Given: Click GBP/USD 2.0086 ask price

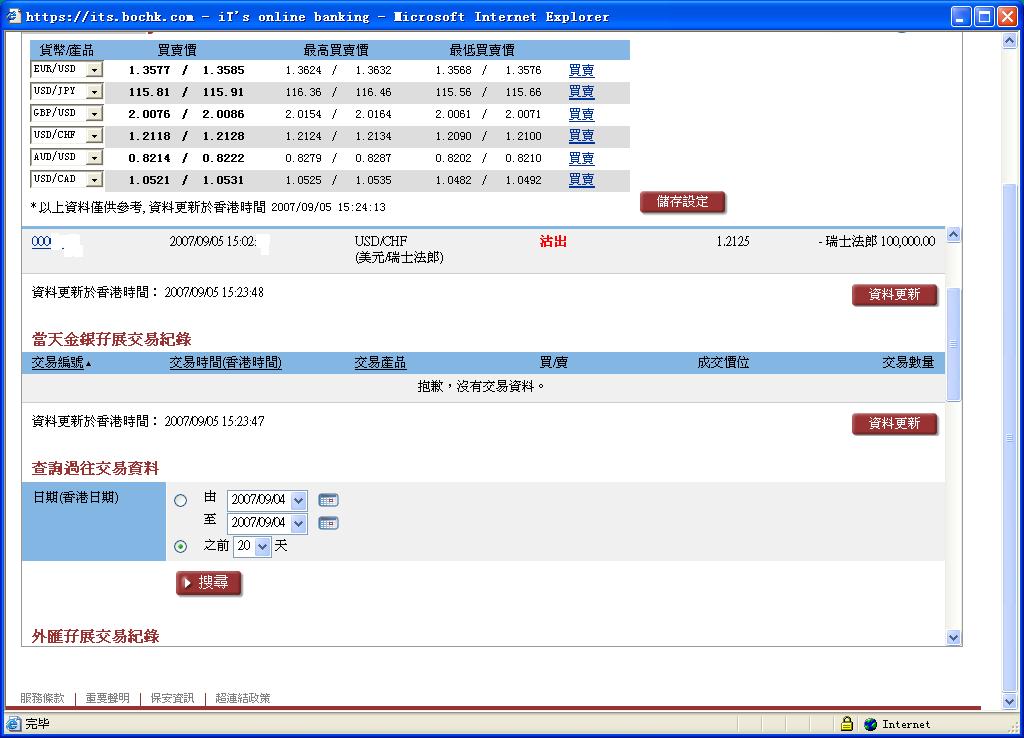Looking at the screenshot, I should (x=223, y=114).
